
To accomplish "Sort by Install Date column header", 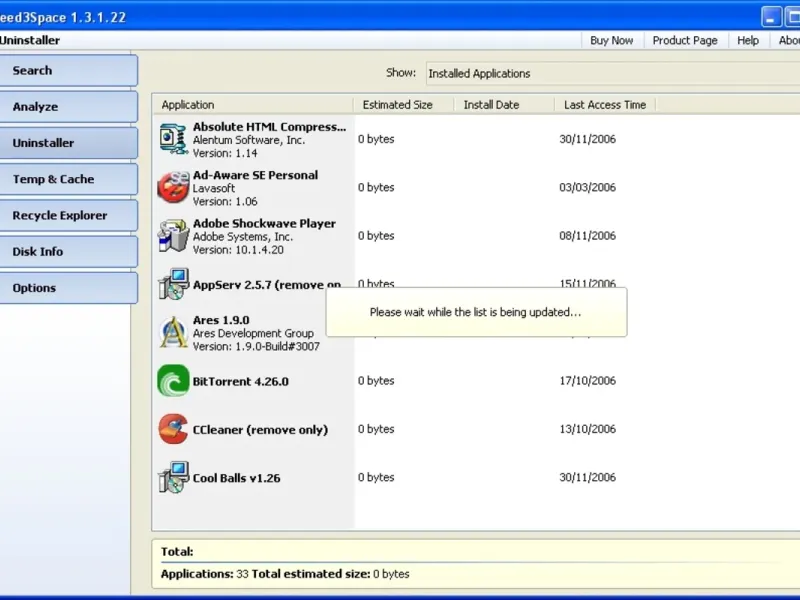I will click(x=504, y=105).
